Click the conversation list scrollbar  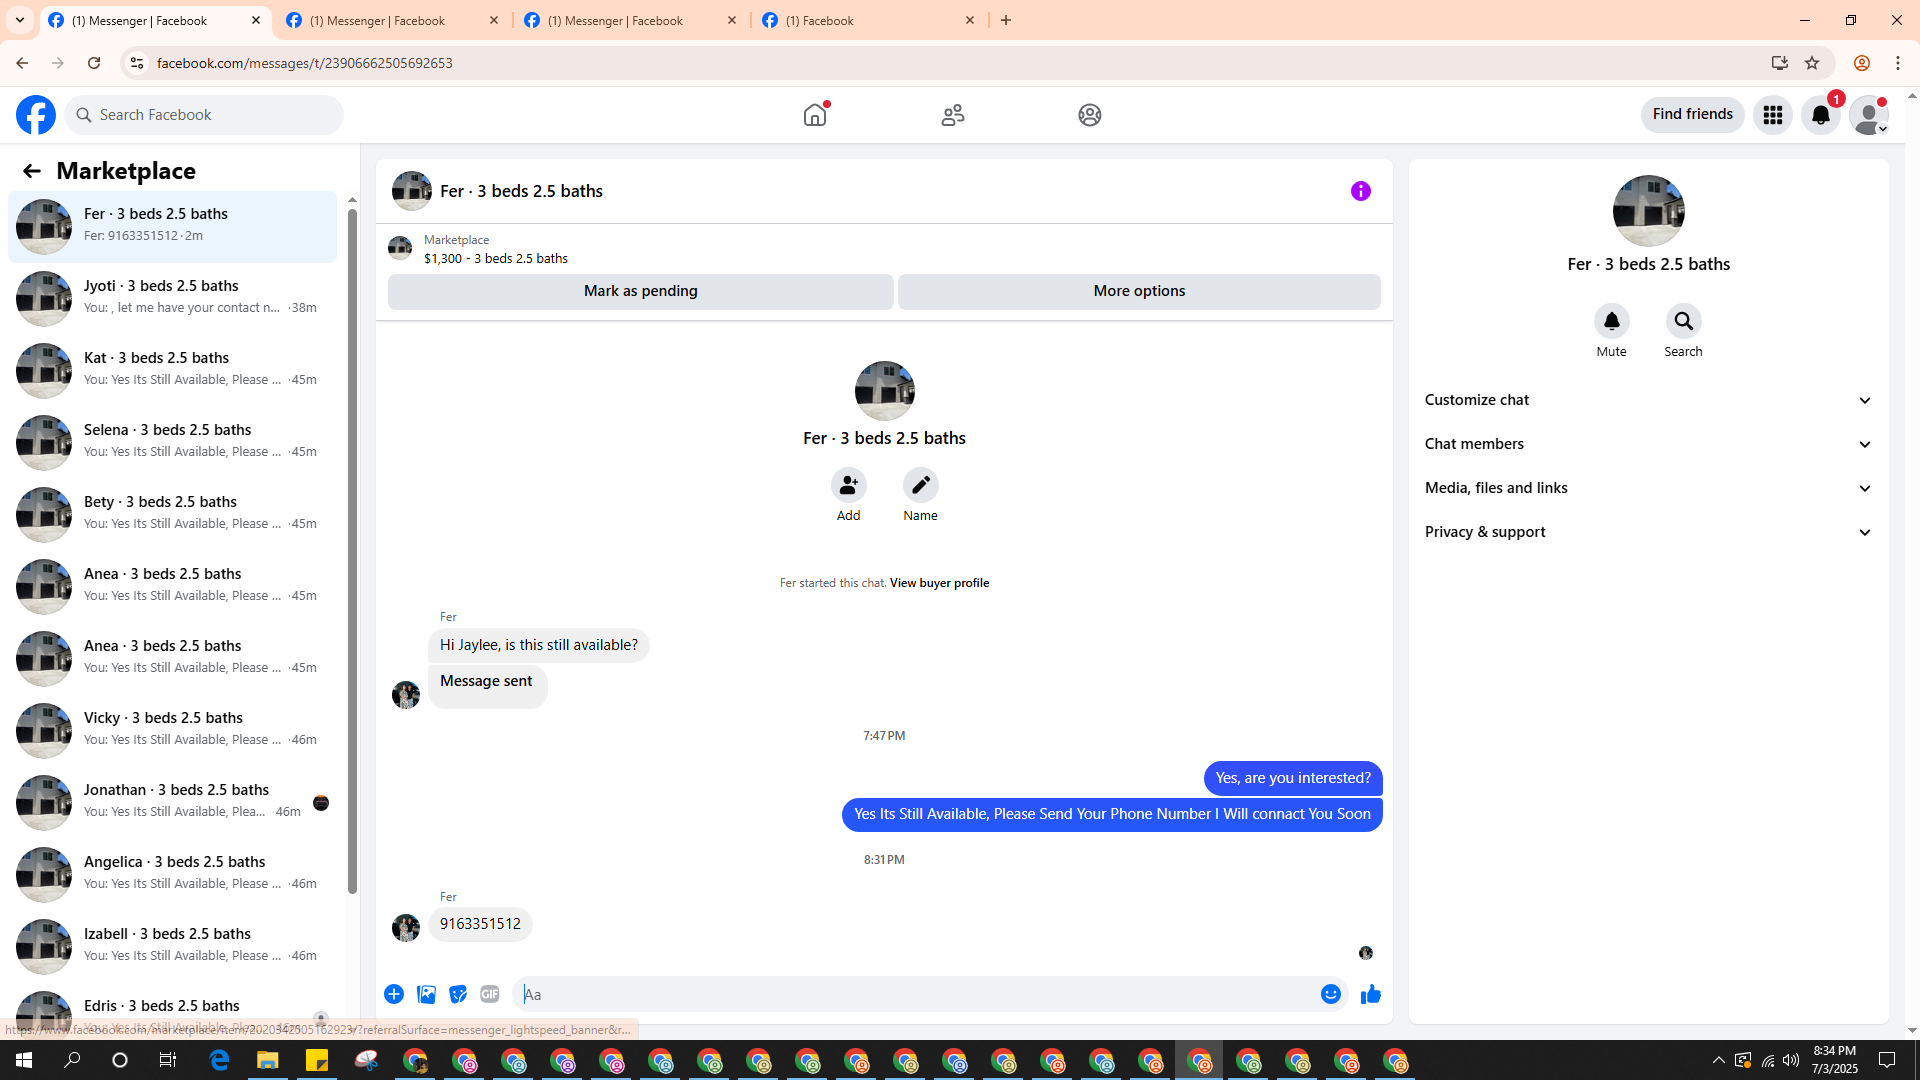coord(352,550)
